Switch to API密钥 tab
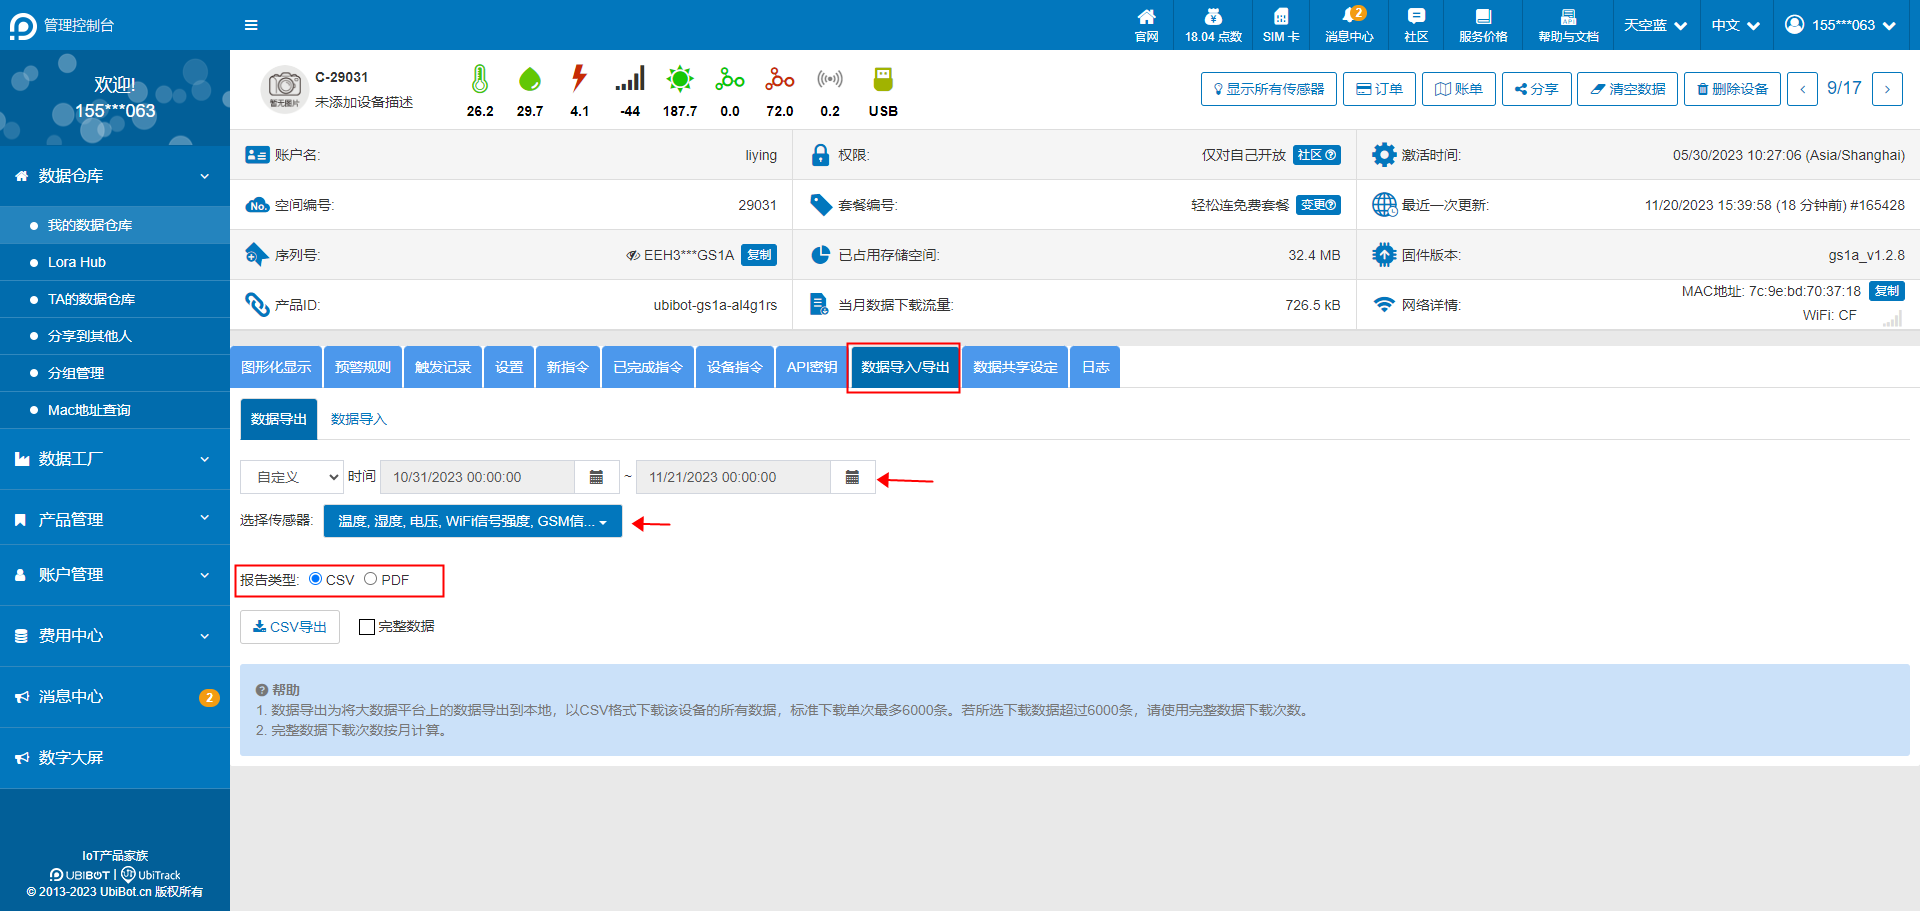The height and width of the screenshot is (911, 1920). coord(811,367)
